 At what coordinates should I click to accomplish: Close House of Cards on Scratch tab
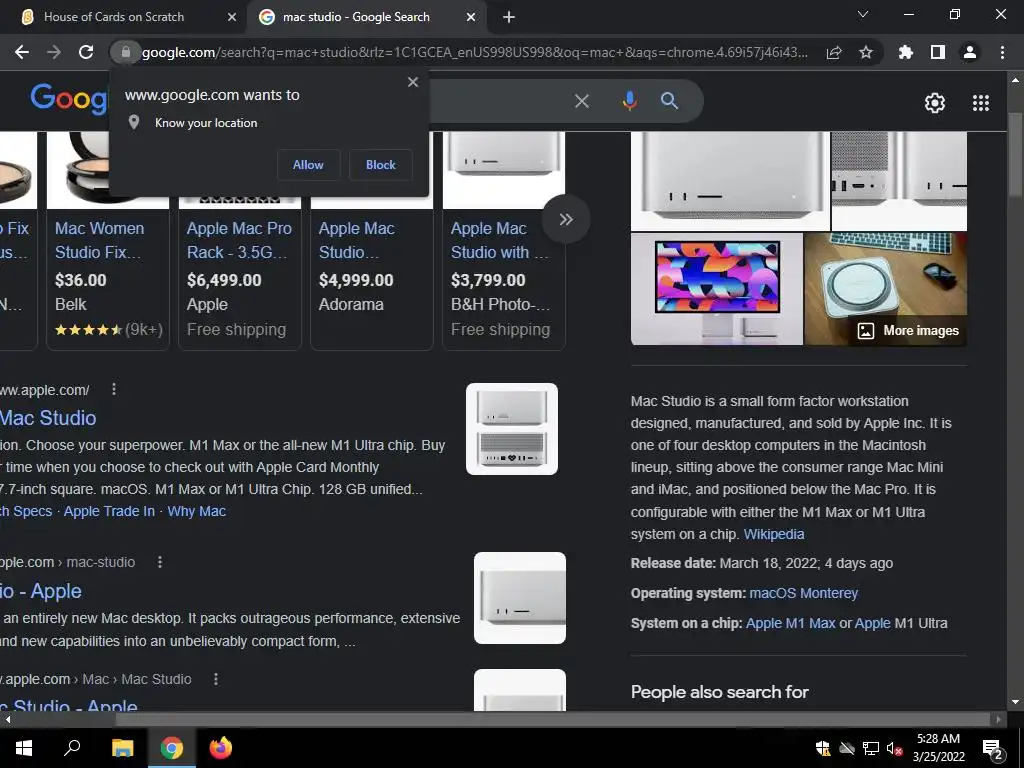(x=231, y=17)
